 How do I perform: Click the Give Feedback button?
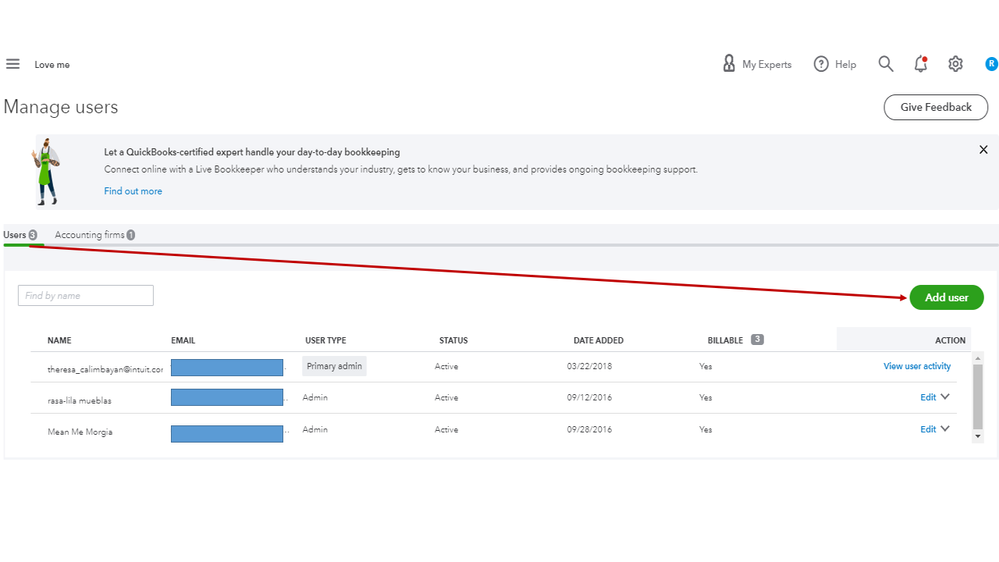click(x=935, y=107)
